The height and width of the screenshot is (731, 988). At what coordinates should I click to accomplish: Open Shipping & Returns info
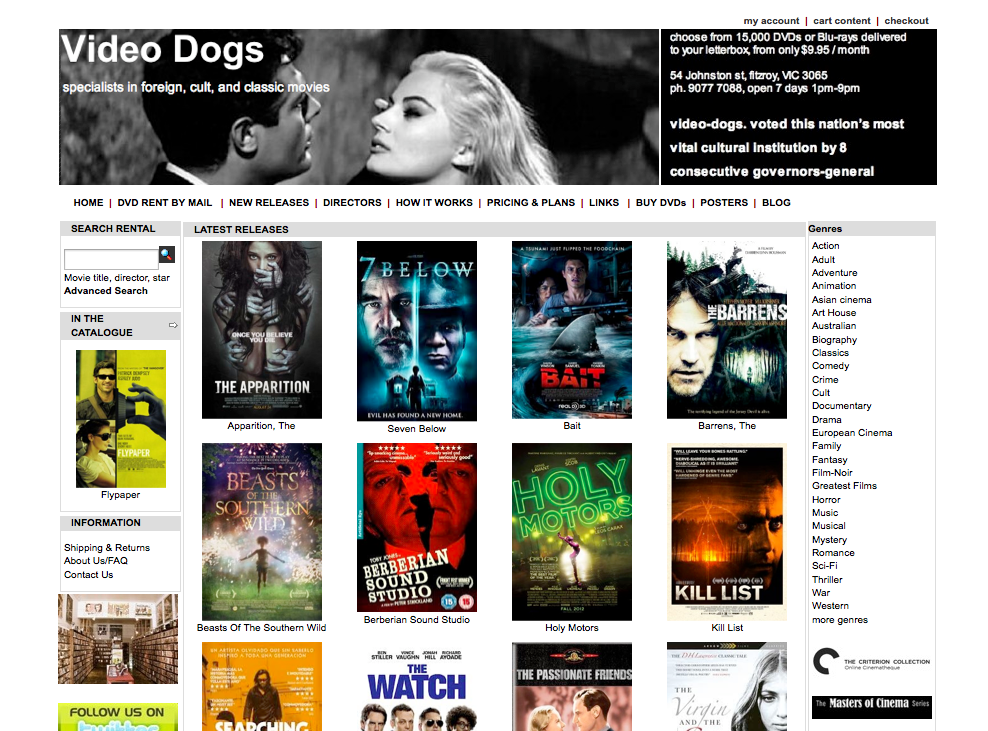106,548
